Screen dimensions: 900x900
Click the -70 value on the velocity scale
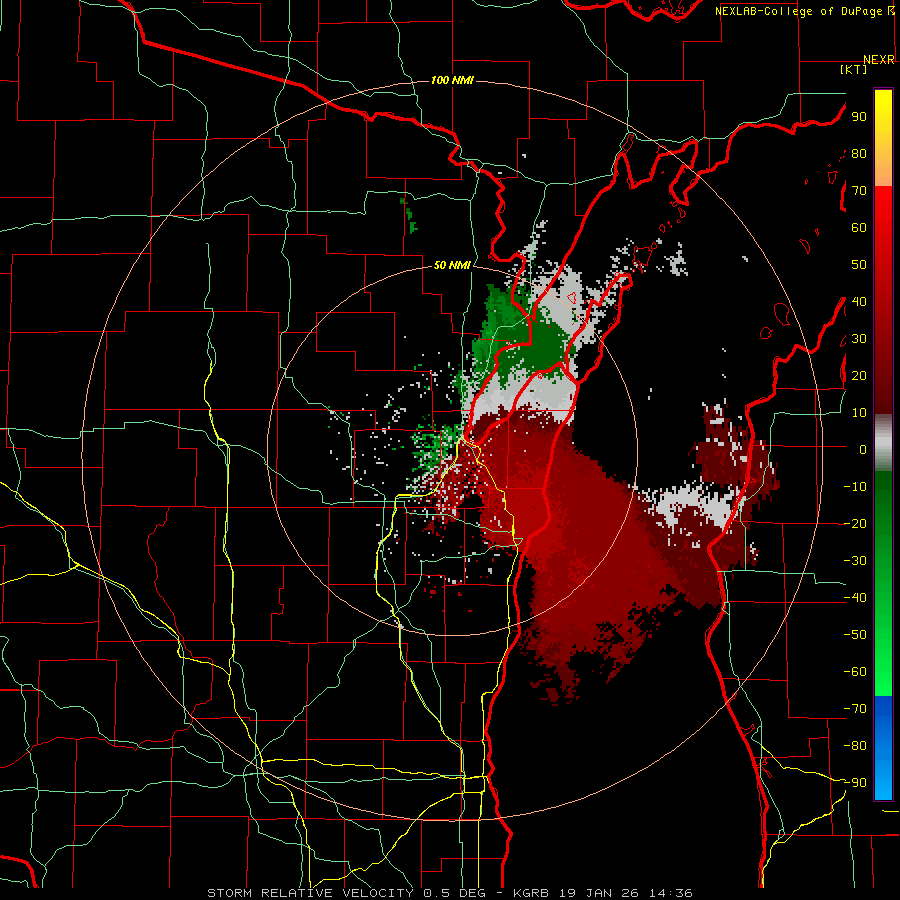tap(855, 709)
